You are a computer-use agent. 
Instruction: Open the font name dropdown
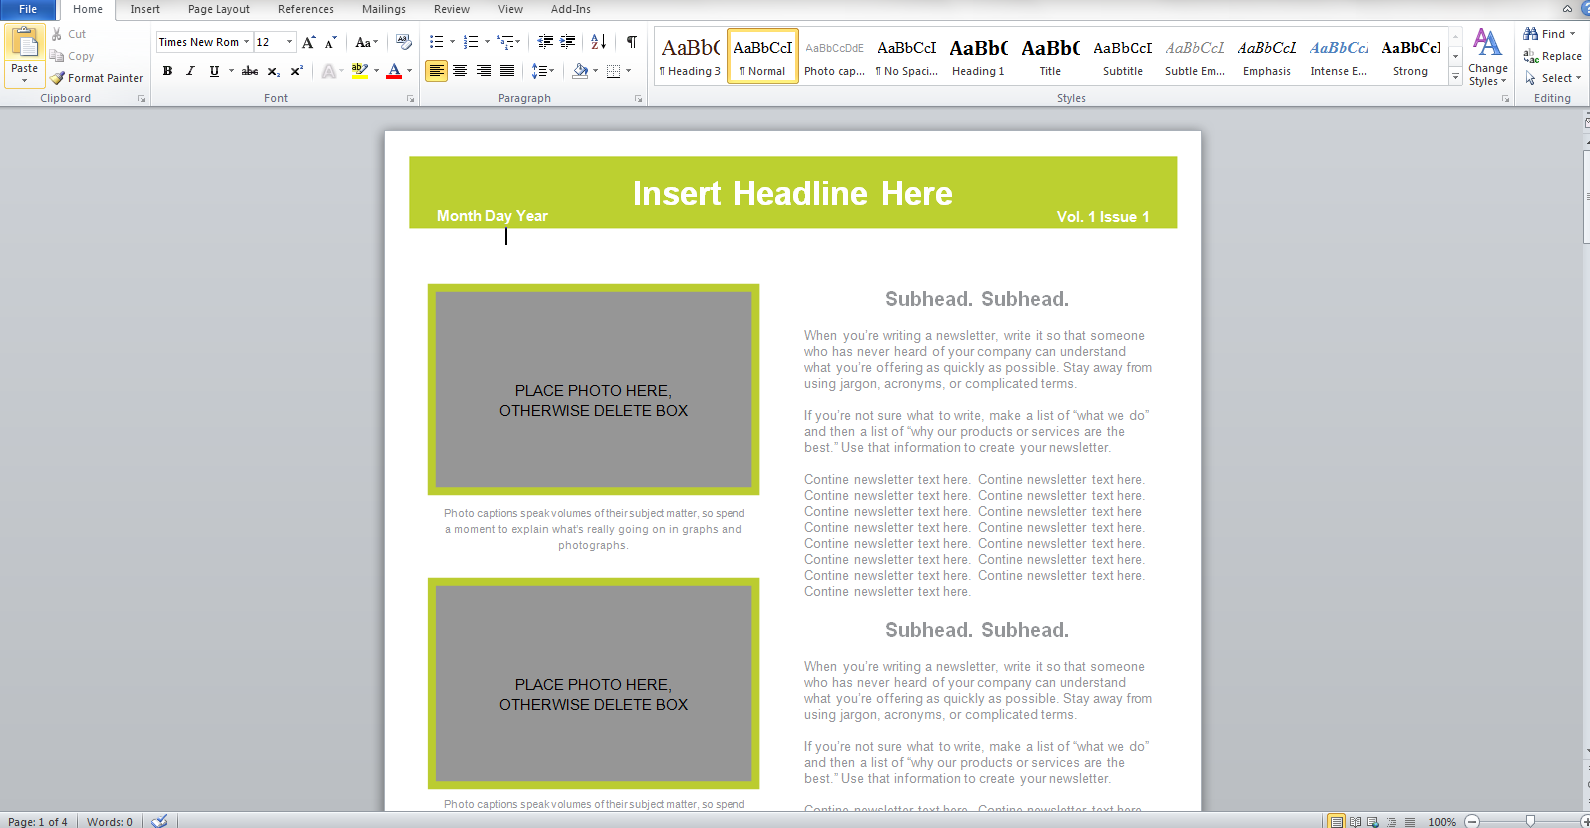[x=246, y=42]
